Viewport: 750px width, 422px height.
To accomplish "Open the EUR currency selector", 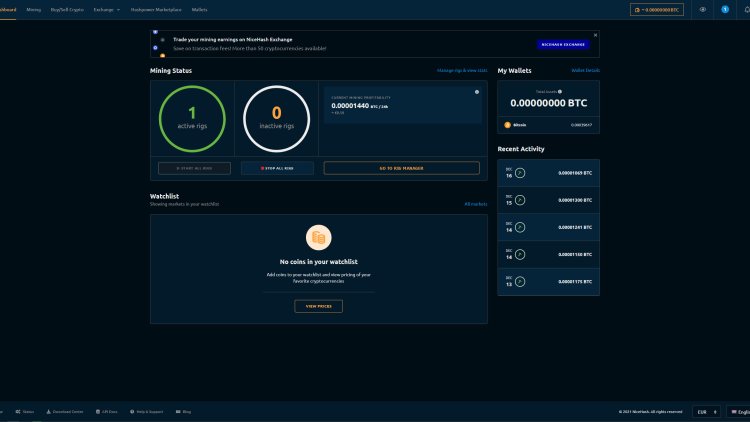I will pos(708,411).
